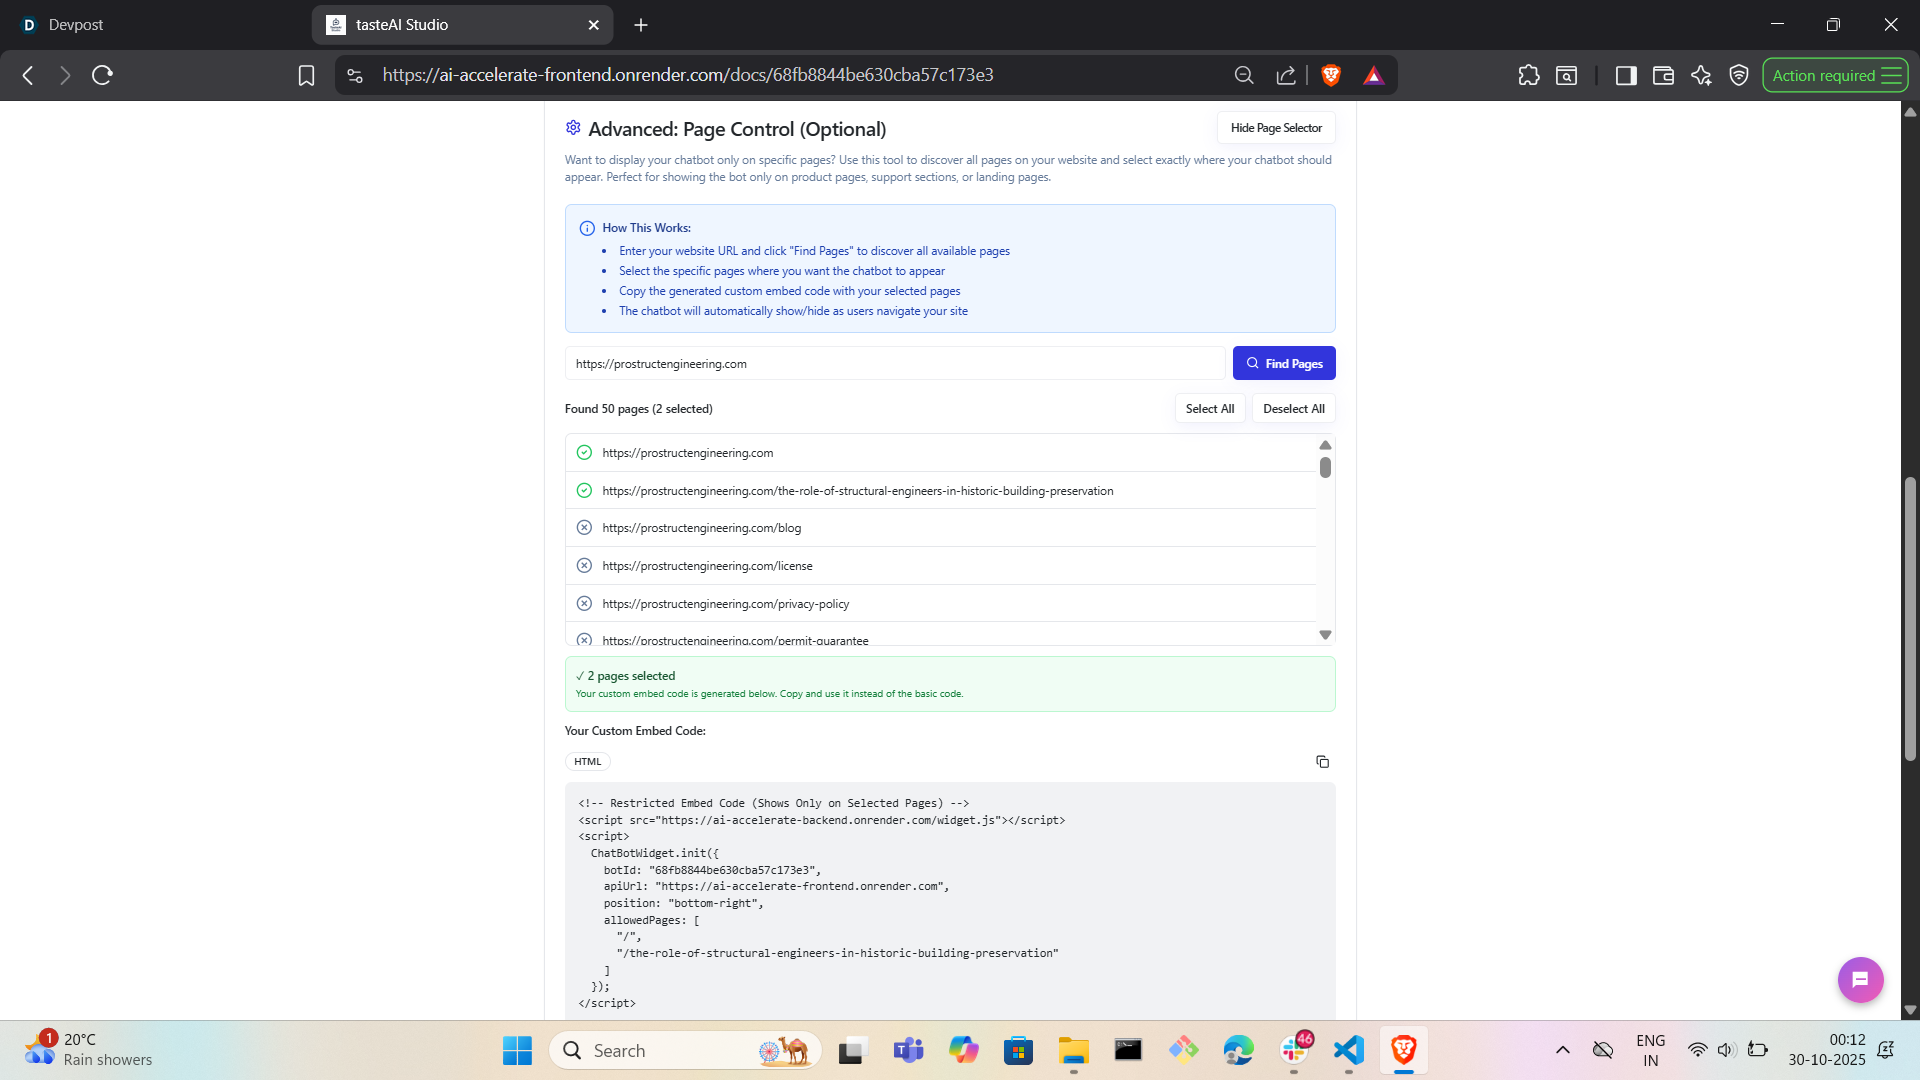Image resolution: width=1920 pixels, height=1080 pixels.
Task: Click the Find Pages button
Action: [1283, 364]
